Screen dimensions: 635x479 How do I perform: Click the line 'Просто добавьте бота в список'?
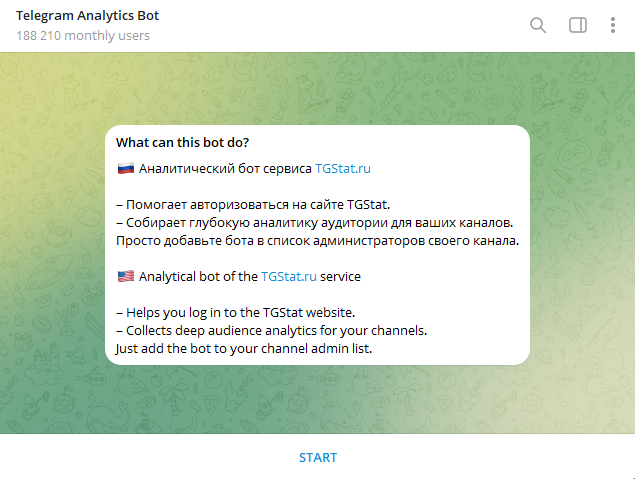pos(318,241)
